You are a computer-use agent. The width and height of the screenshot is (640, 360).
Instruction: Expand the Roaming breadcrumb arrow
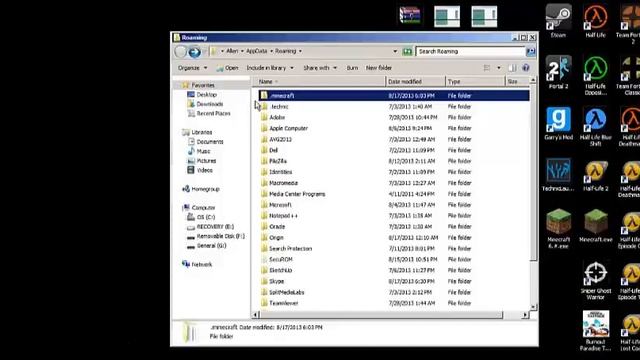point(300,51)
